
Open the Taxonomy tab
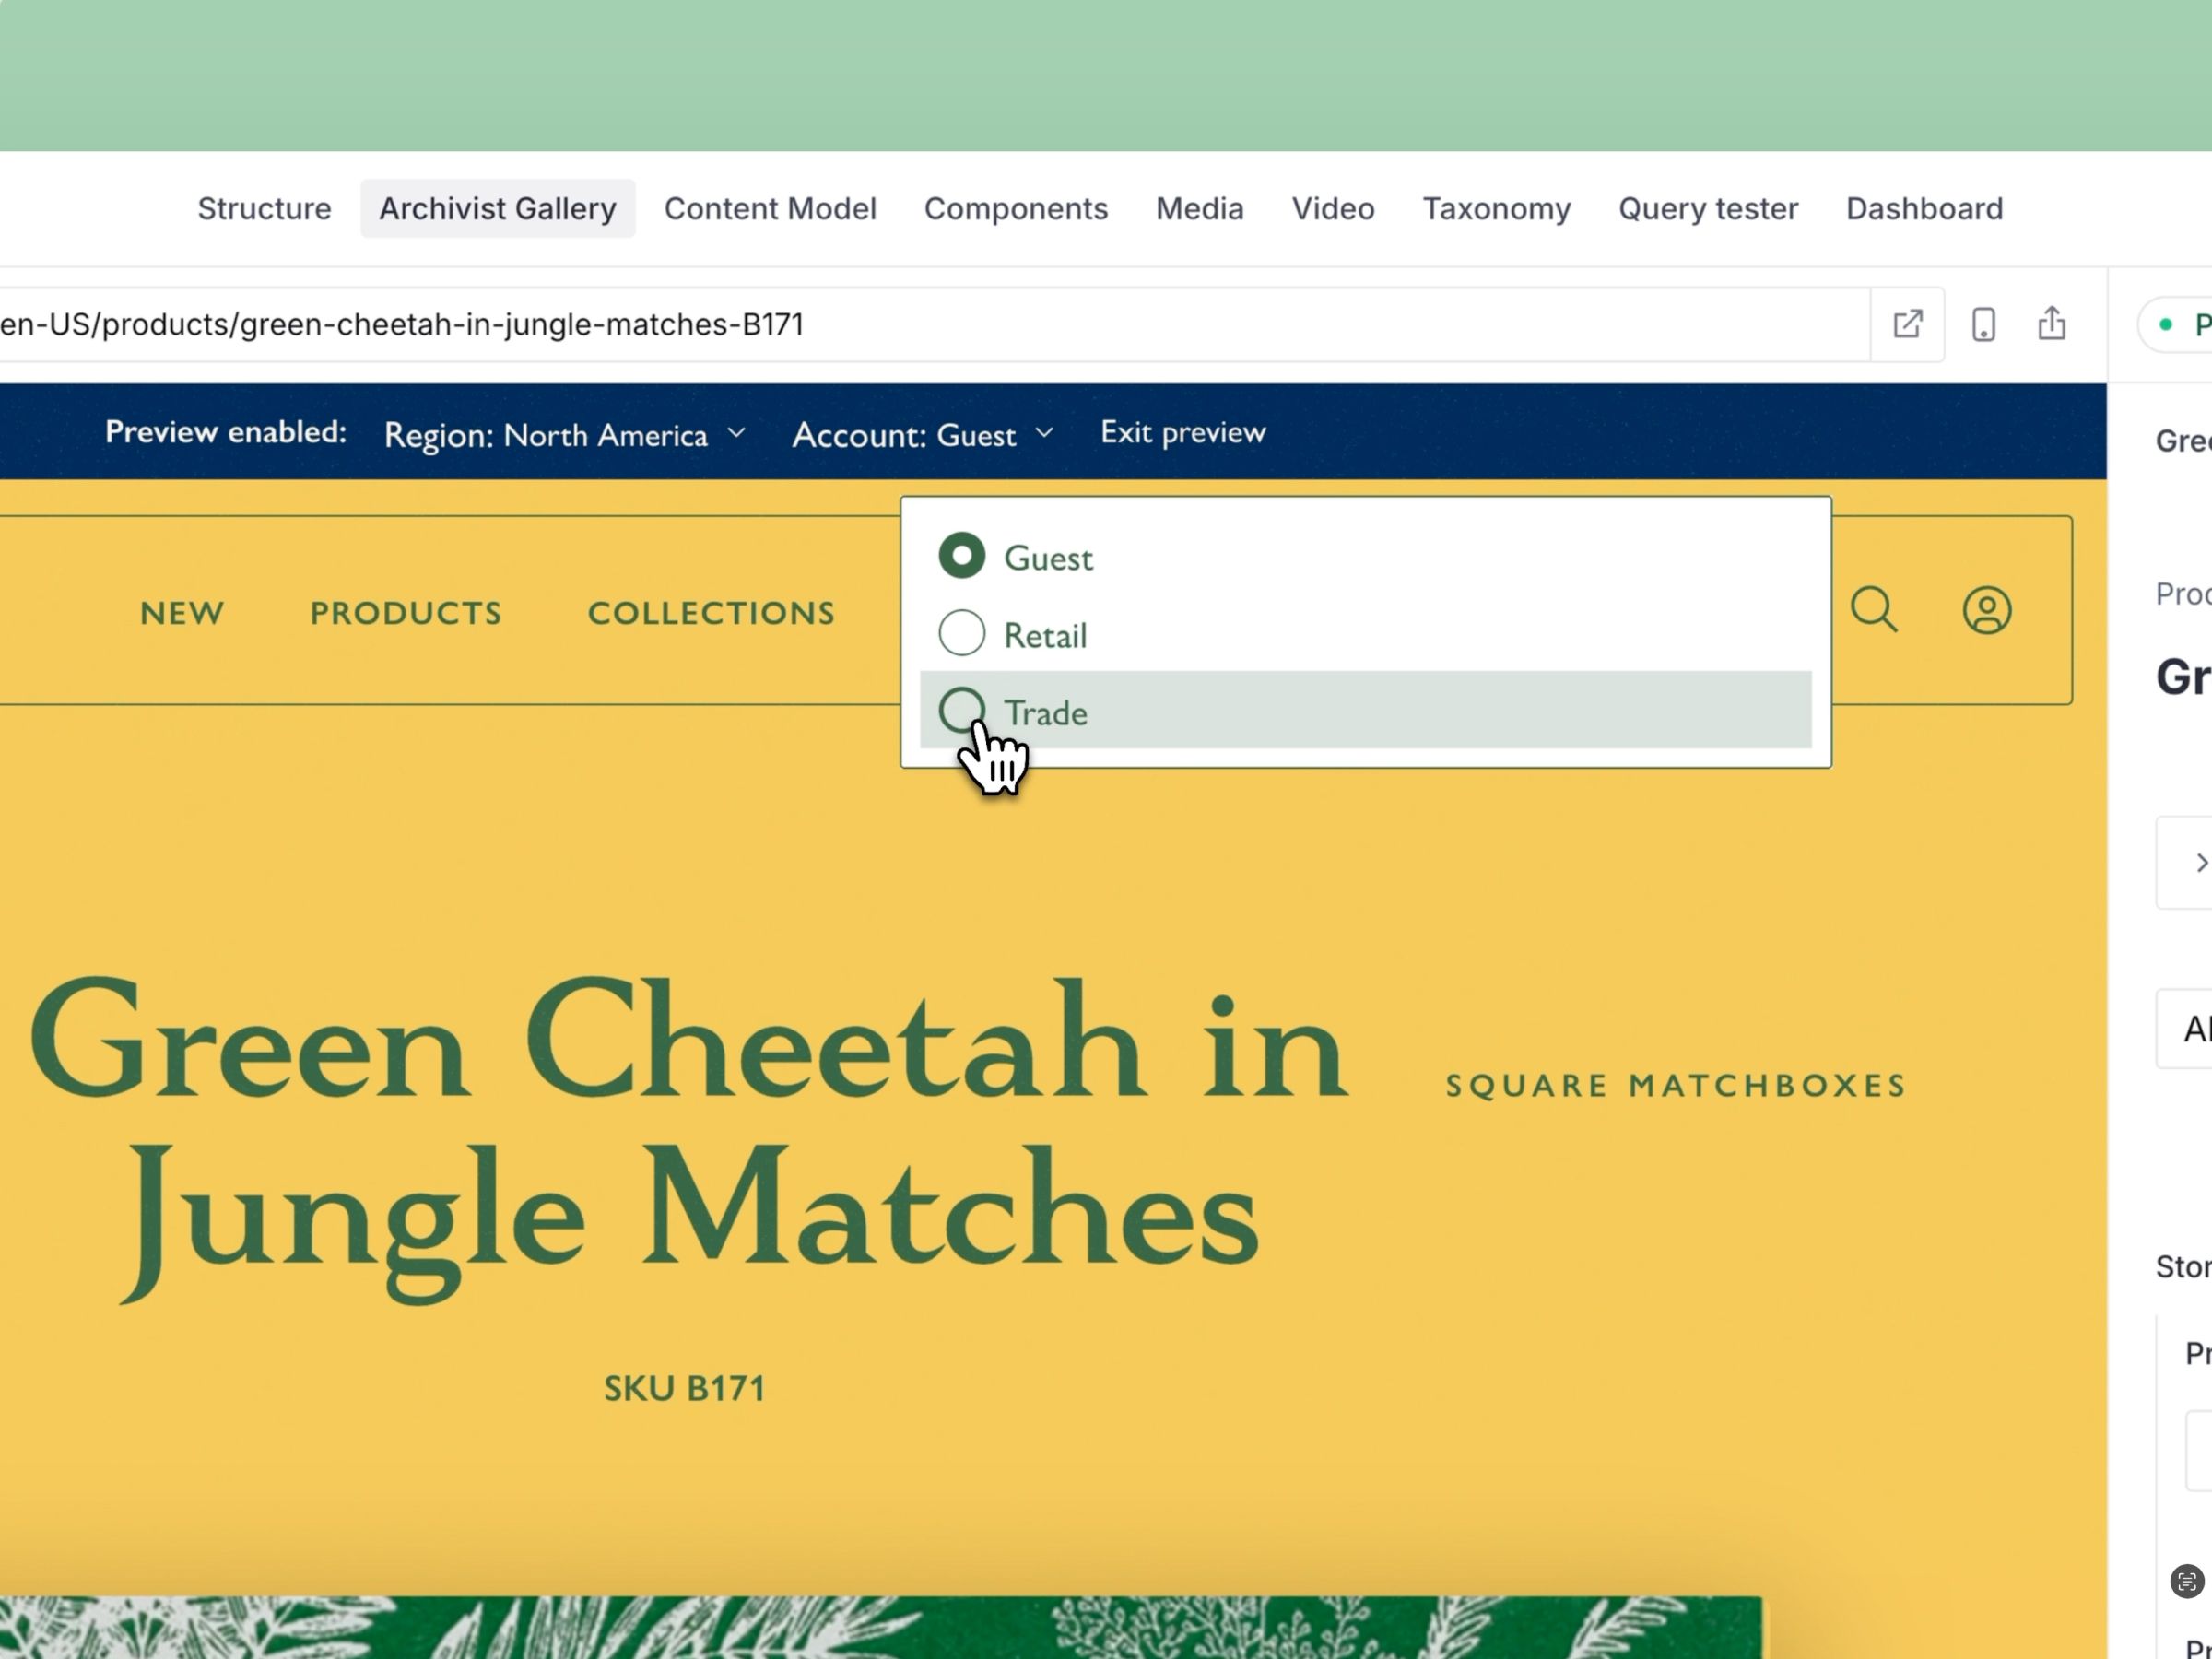(x=1496, y=208)
